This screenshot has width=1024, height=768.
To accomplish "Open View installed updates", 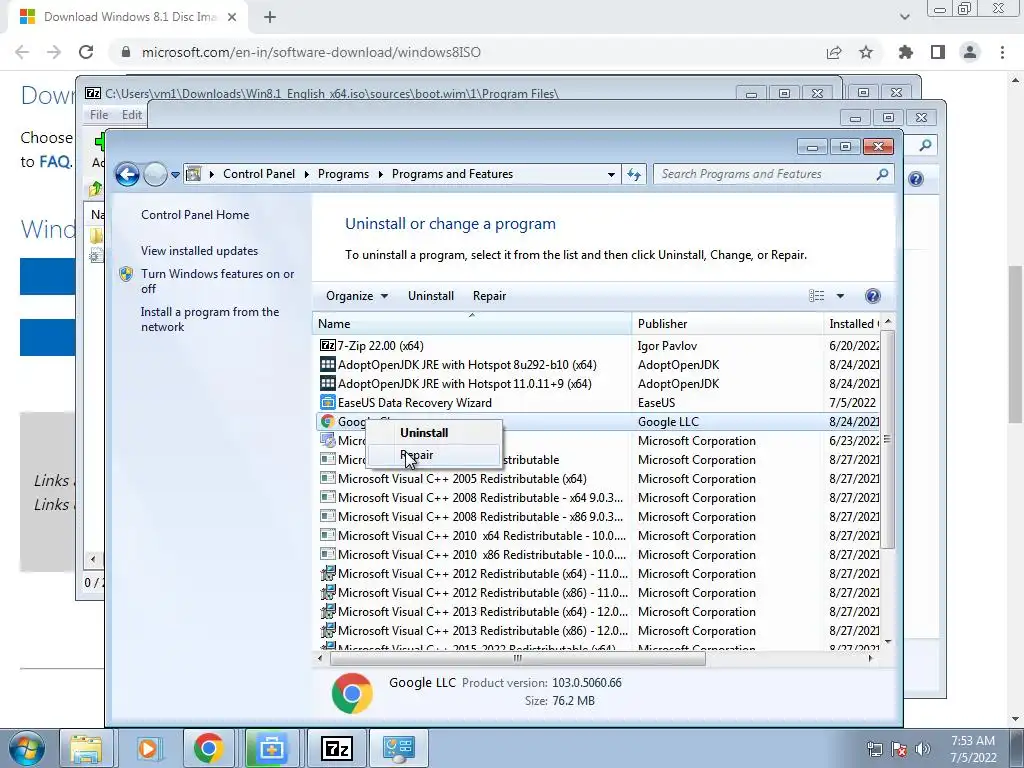I will coord(199,251).
